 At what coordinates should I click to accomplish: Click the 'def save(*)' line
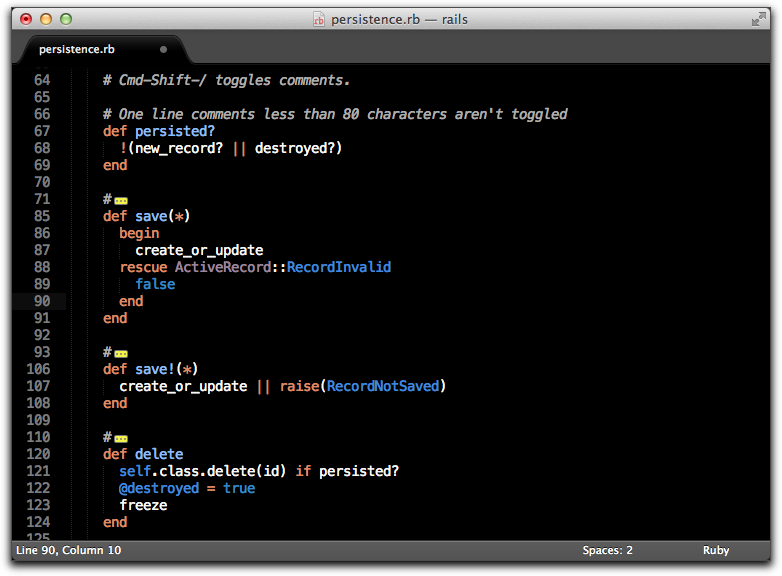pos(146,216)
